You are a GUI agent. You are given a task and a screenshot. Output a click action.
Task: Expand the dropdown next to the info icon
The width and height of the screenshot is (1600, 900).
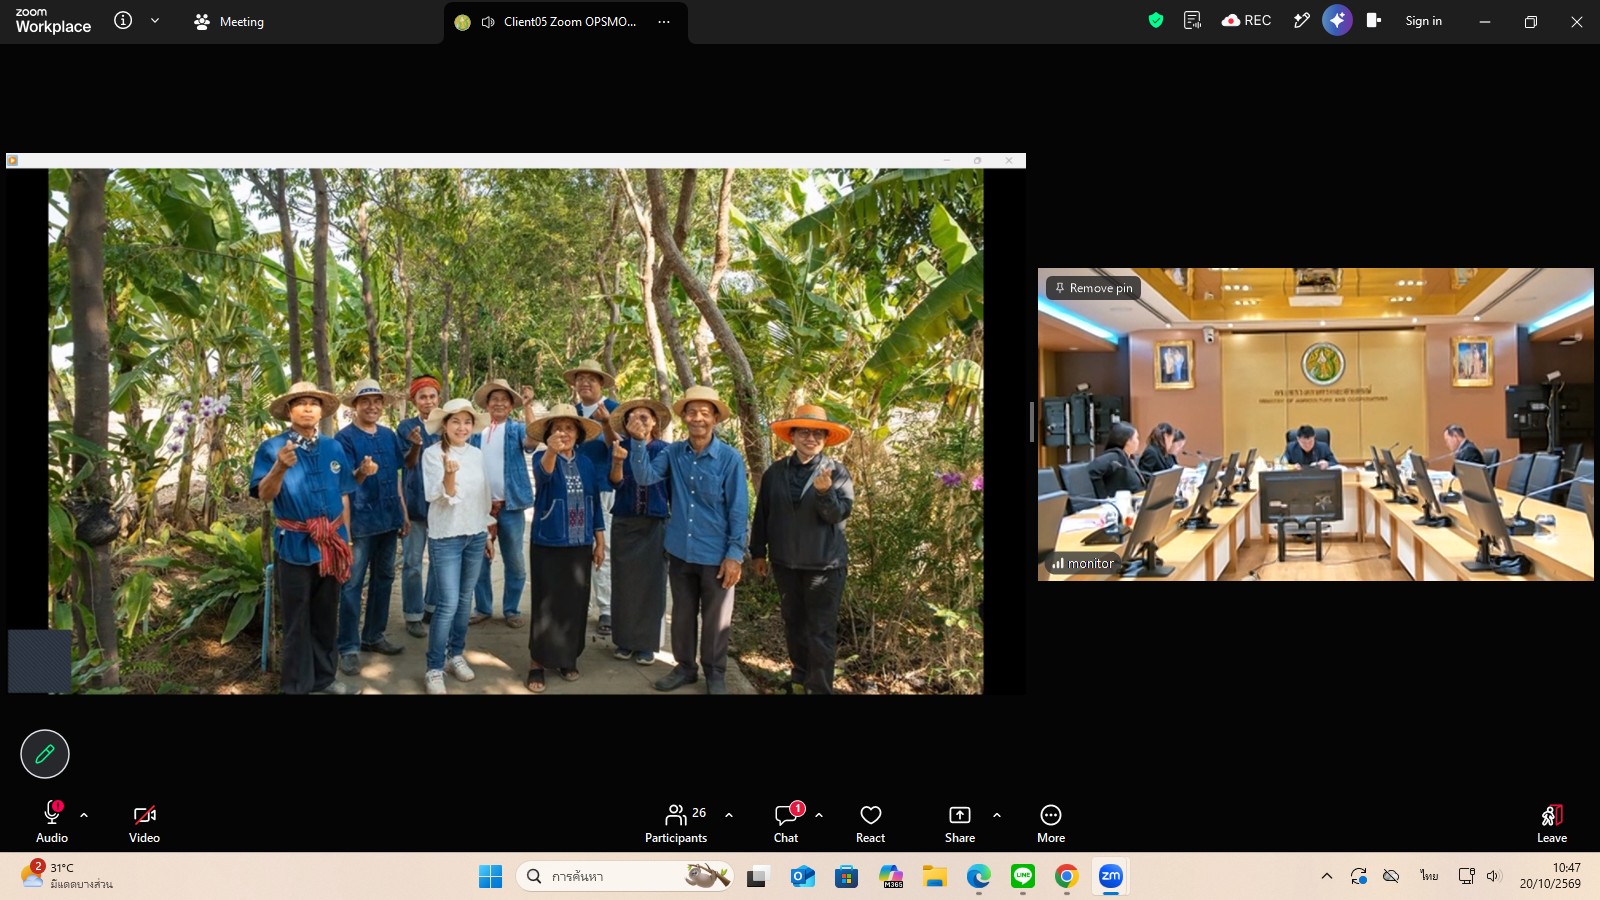(x=155, y=20)
